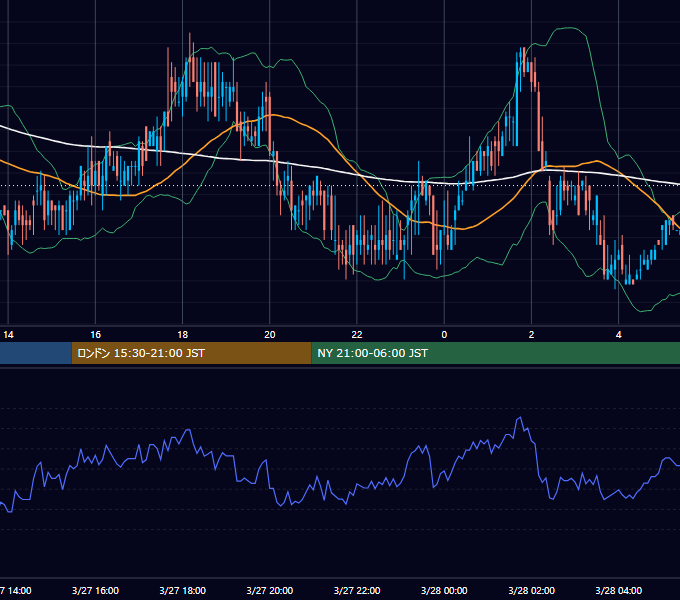This screenshot has width=680, height=600.
Task: Click the 3/27 20:00 date label
Action: click(270, 590)
